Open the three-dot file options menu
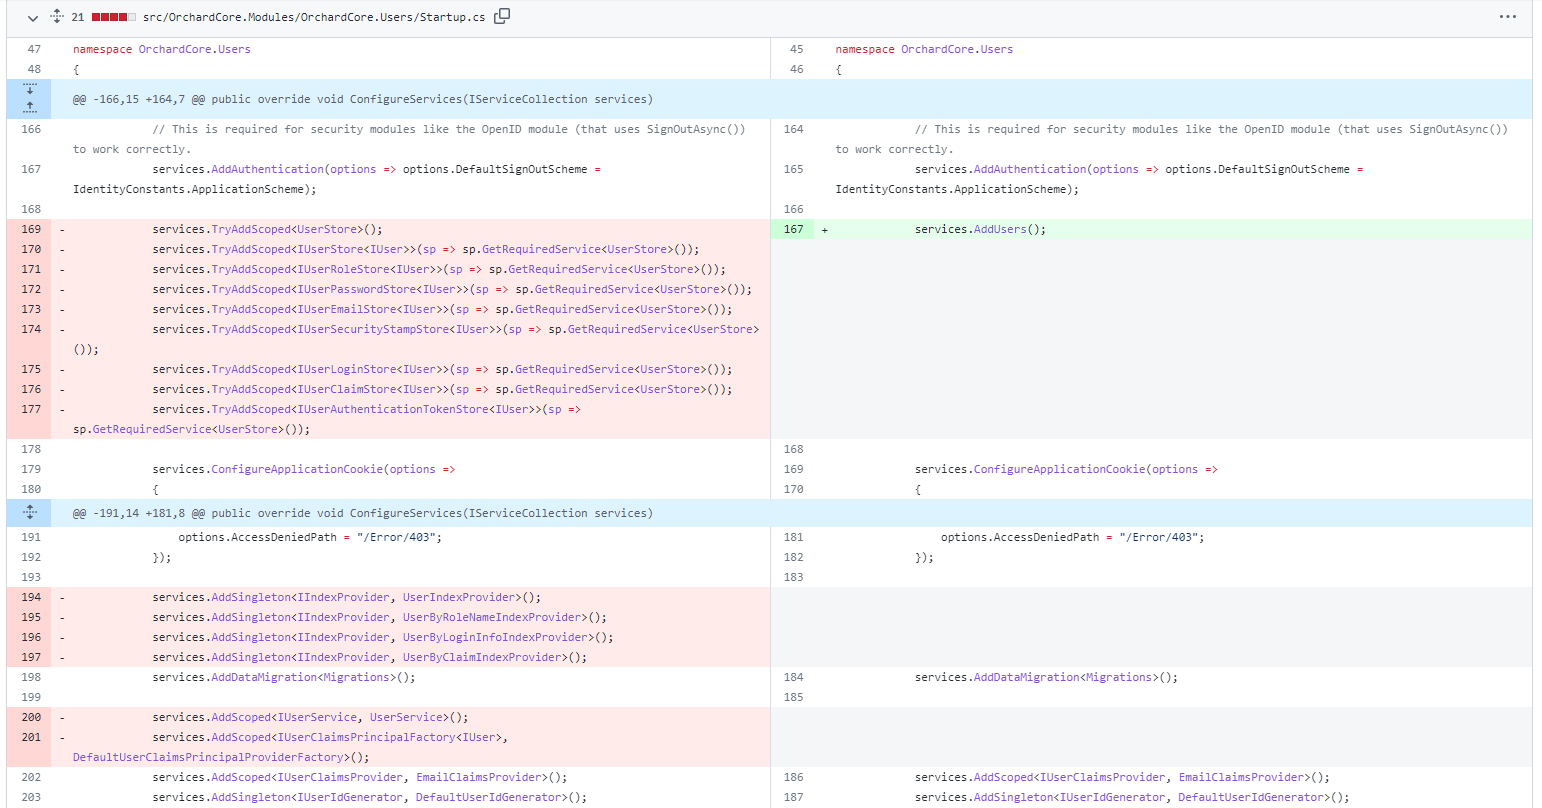The height and width of the screenshot is (808, 1542). [1508, 17]
